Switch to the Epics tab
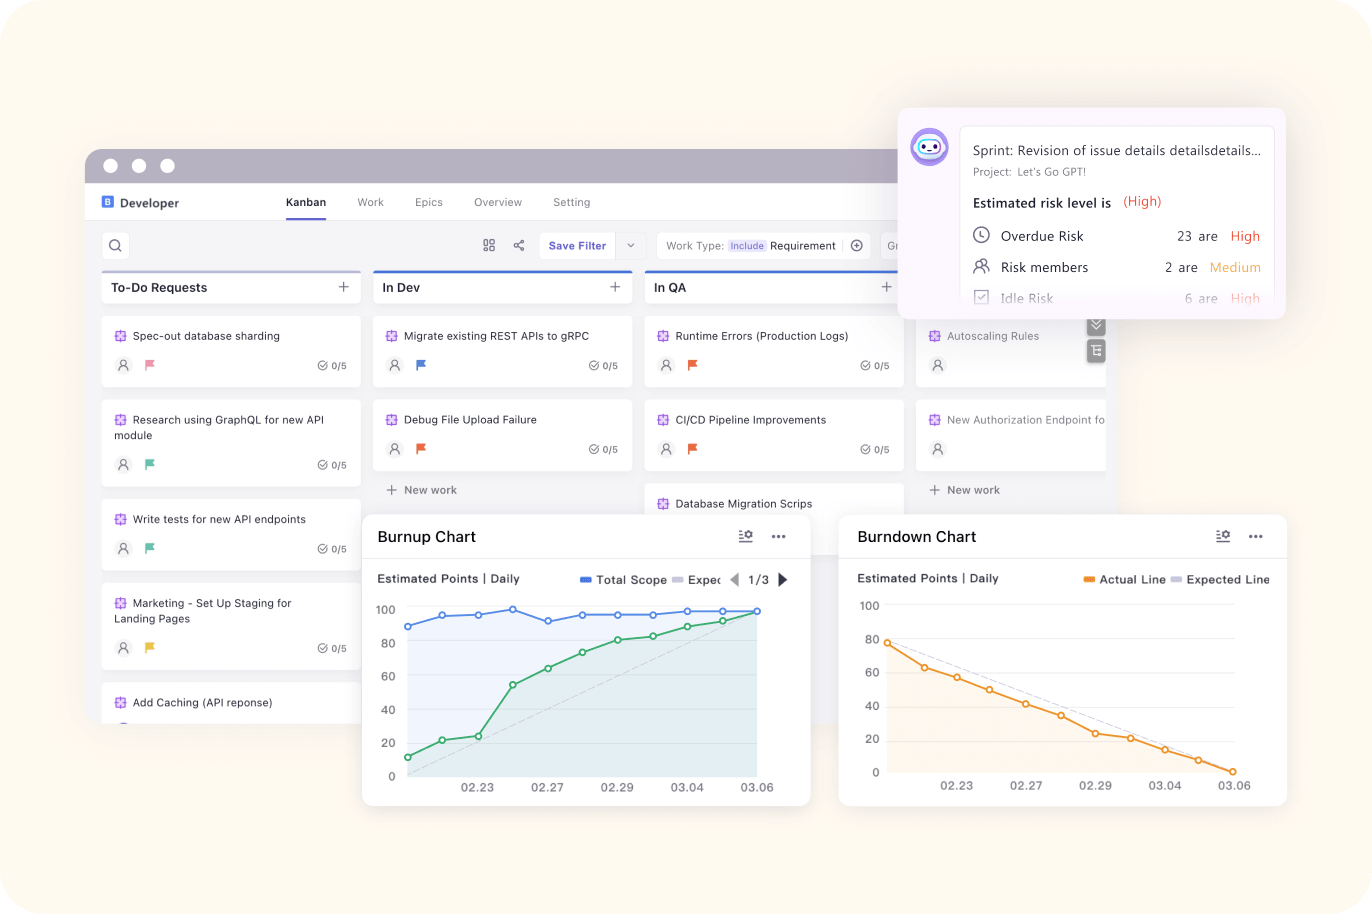 (x=428, y=202)
